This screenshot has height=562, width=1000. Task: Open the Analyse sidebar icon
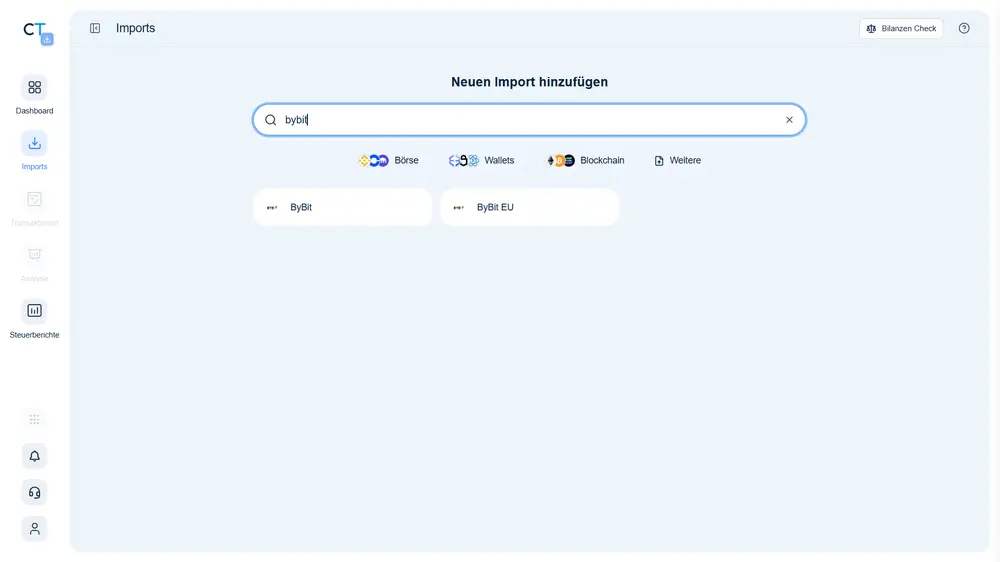coord(34,255)
